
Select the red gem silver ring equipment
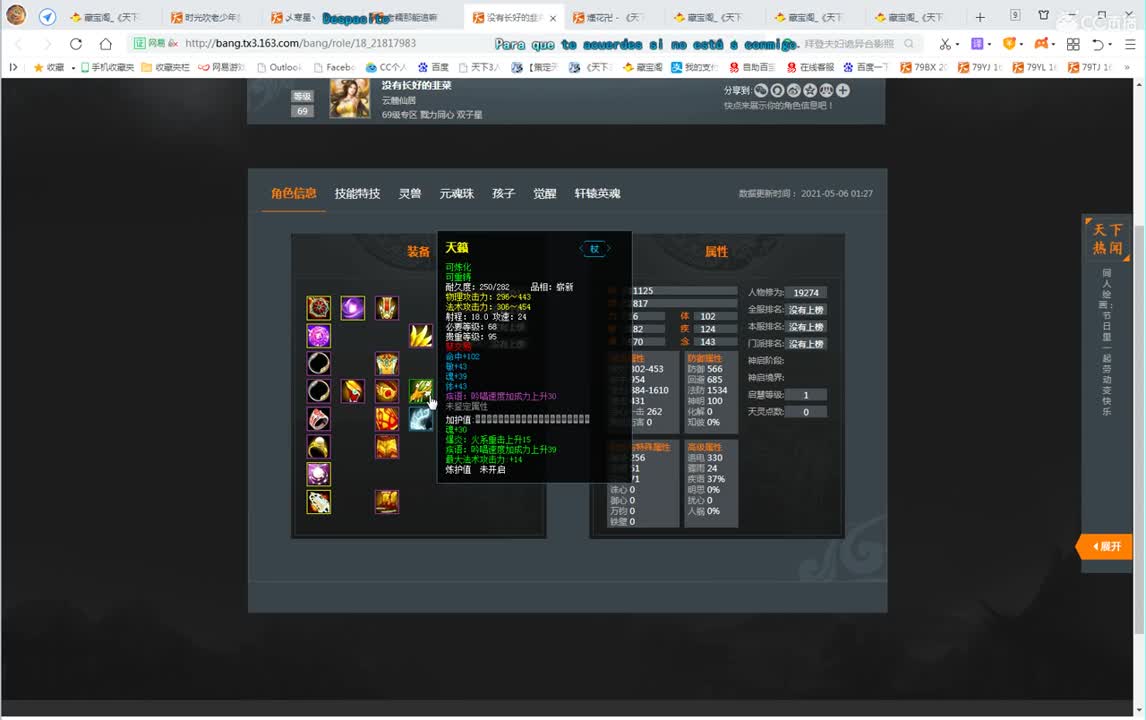pos(319,419)
